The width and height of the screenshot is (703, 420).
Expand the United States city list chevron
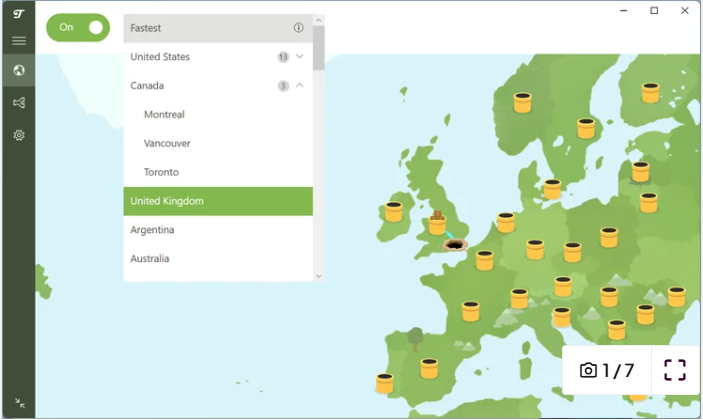coord(300,56)
